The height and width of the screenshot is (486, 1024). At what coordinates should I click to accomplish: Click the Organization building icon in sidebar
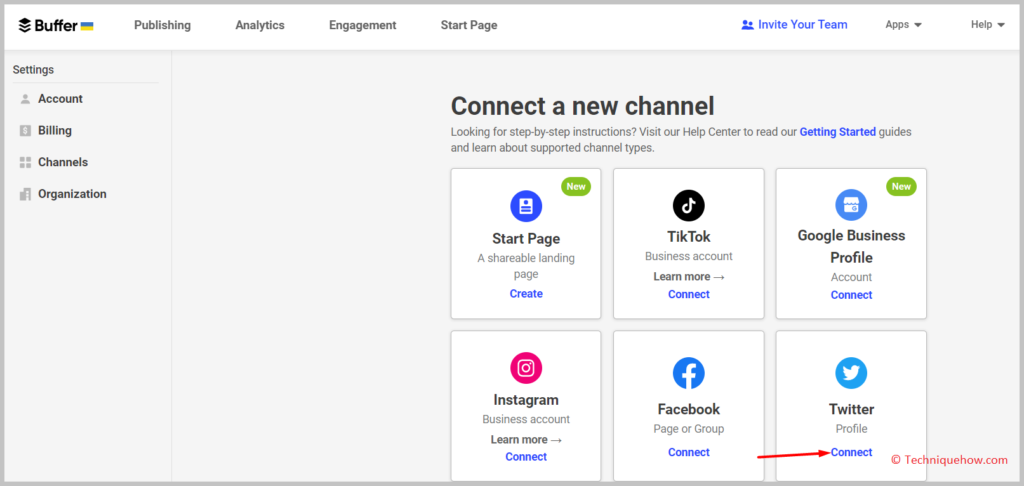tap(25, 194)
